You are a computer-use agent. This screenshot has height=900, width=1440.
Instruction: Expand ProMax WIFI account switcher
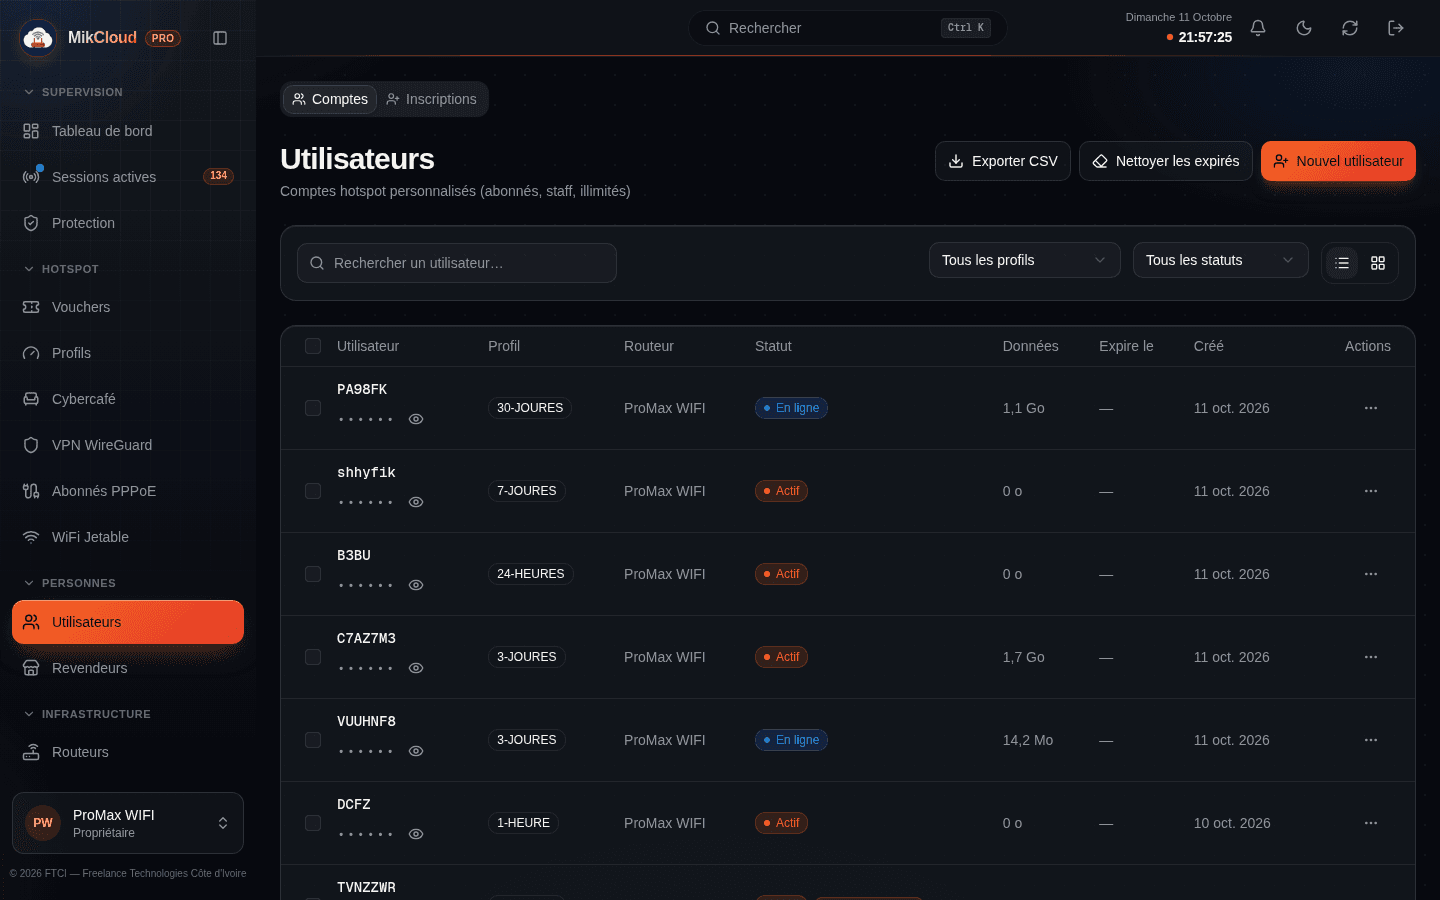pyautogui.click(x=128, y=823)
